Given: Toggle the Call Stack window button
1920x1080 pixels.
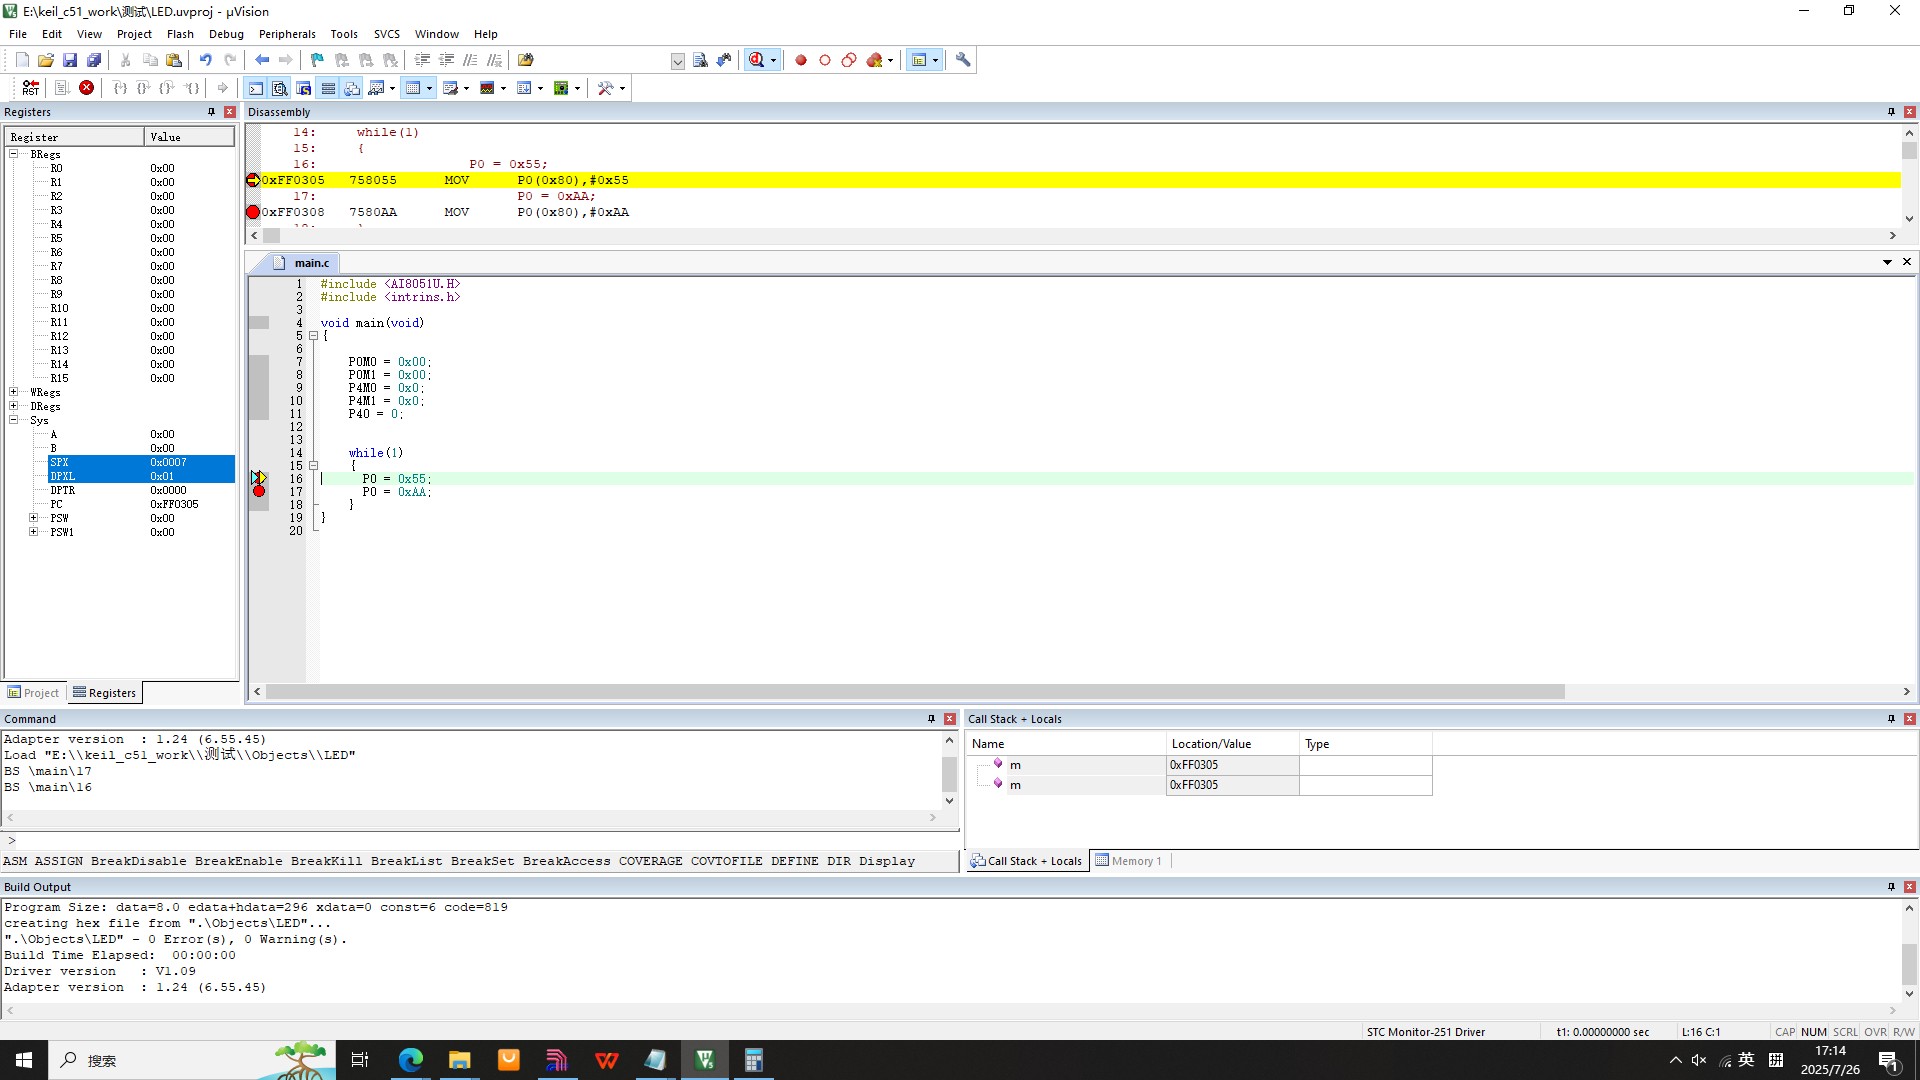Looking at the screenshot, I should click(x=352, y=88).
